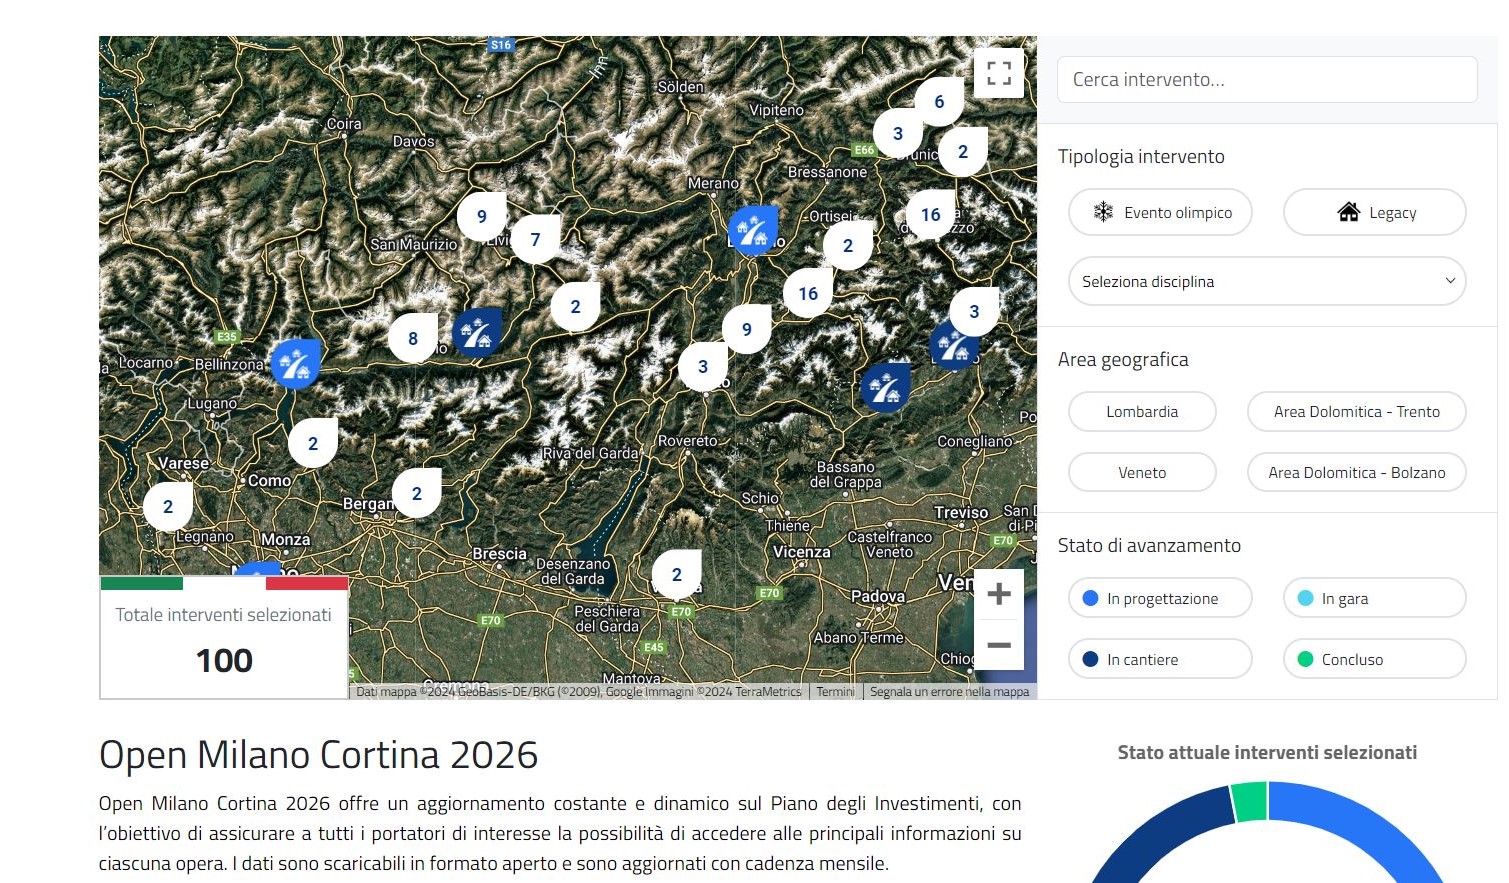Open the Seleziona disciplina dropdown
Screen dimensions: 1509x883
pos(1266,281)
